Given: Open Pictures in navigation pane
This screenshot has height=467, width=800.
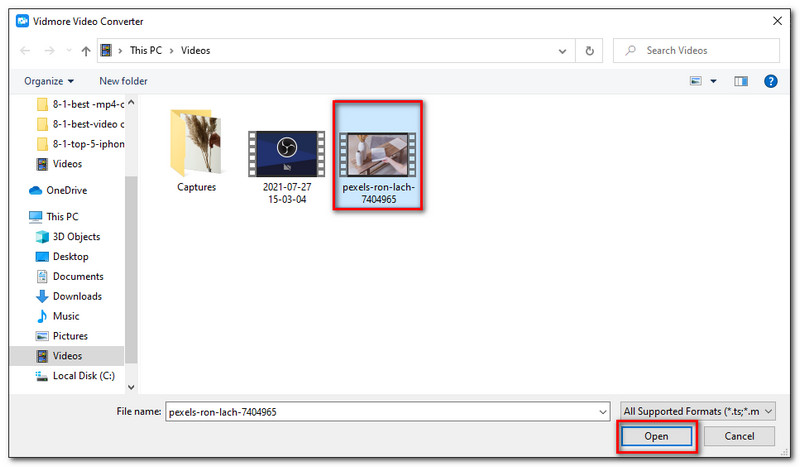Looking at the screenshot, I should coord(62,336).
